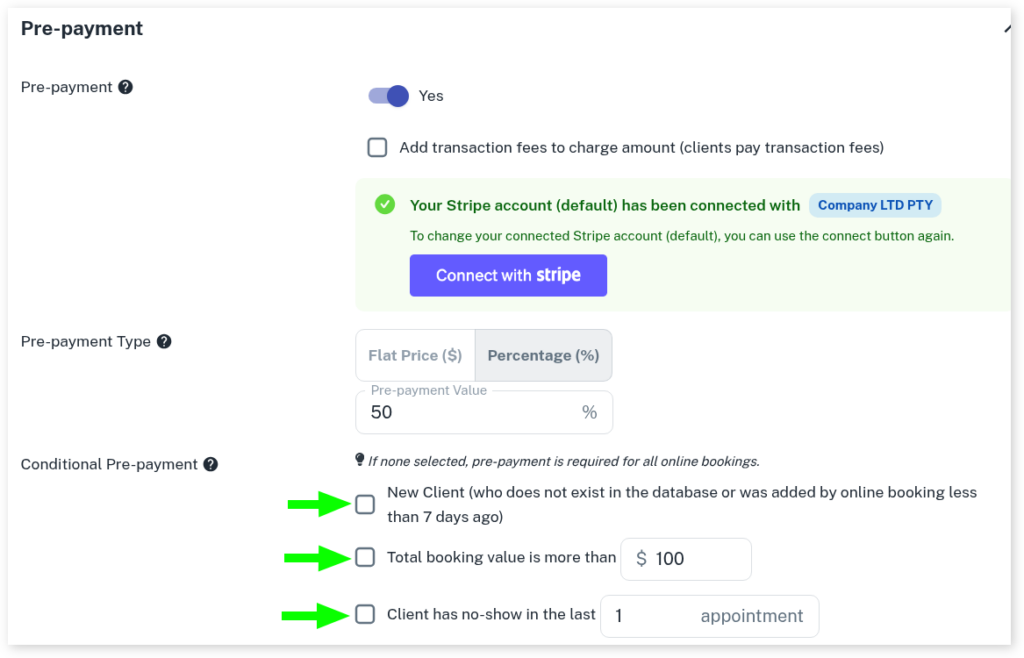The height and width of the screenshot is (658, 1024).
Task: Check Total booking value is more than
Action: point(366,557)
